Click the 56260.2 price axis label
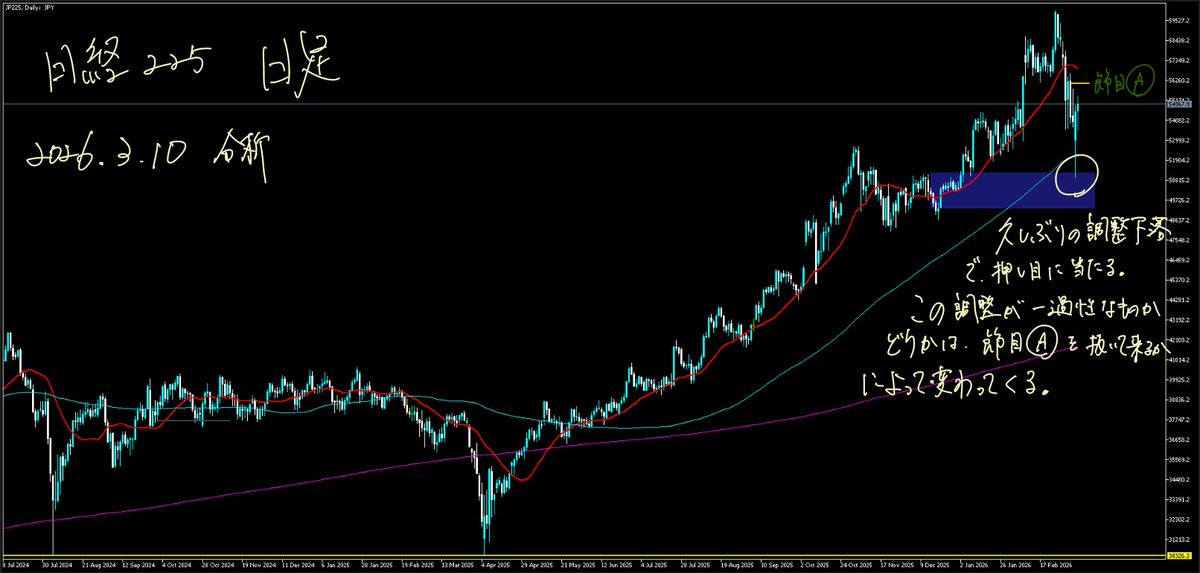 pyautogui.click(x=1180, y=81)
